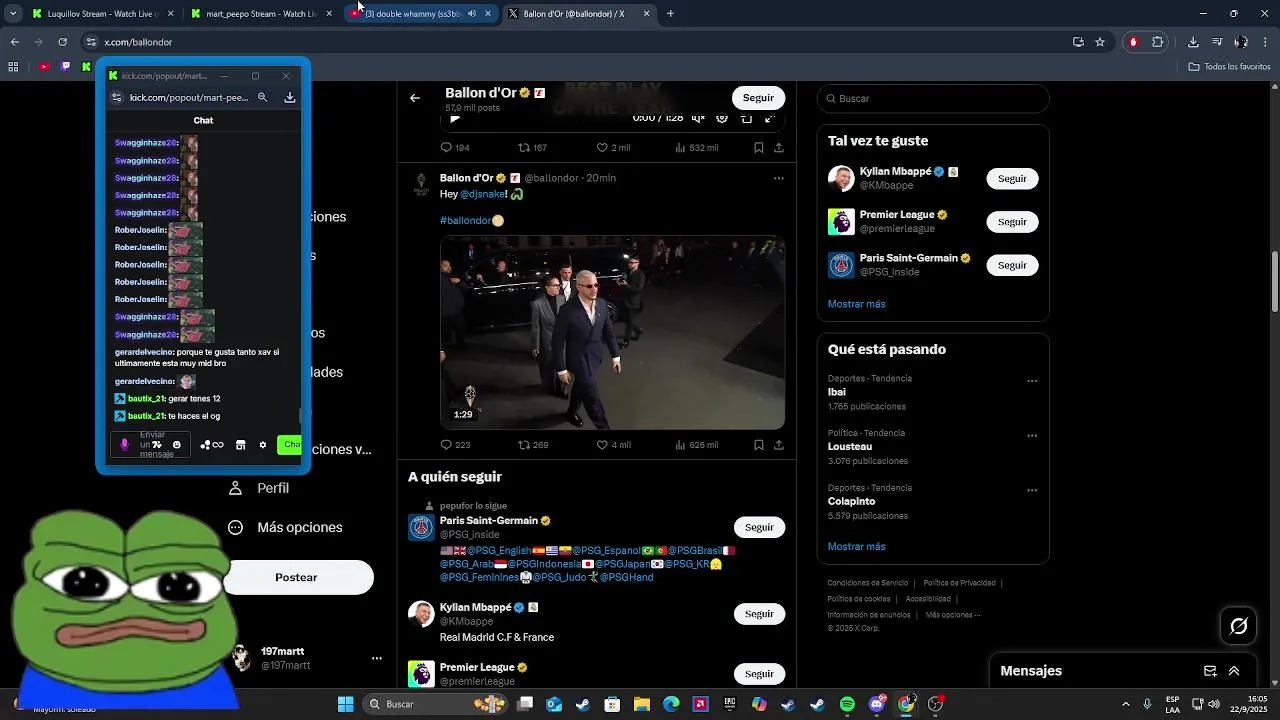Open the Kick chat shop icon
Viewport: 1280px width, 720px height.
[x=240, y=445]
